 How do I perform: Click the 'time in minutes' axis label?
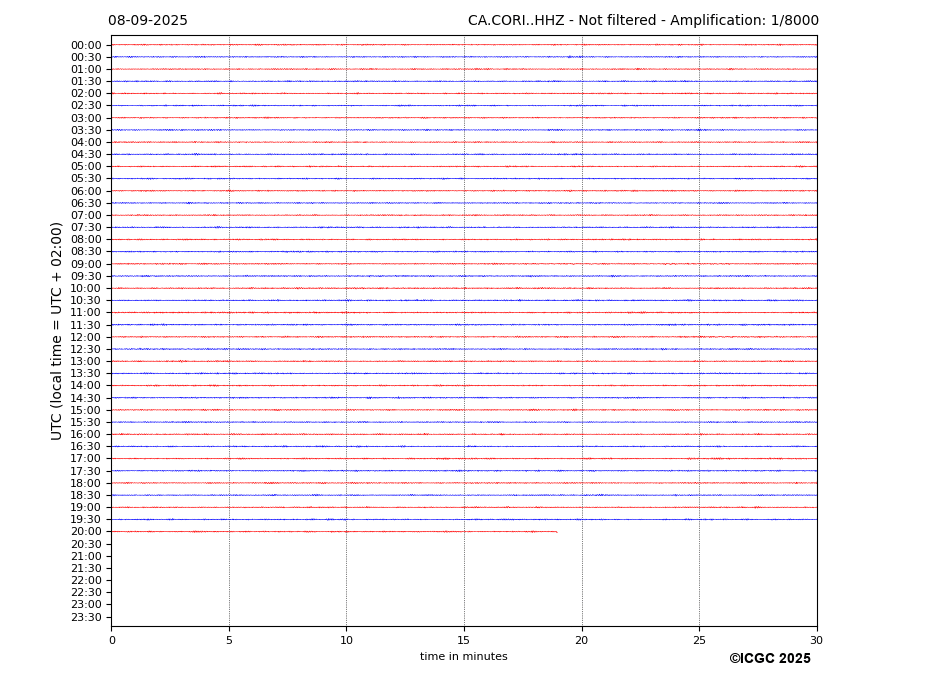pyautogui.click(x=464, y=656)
